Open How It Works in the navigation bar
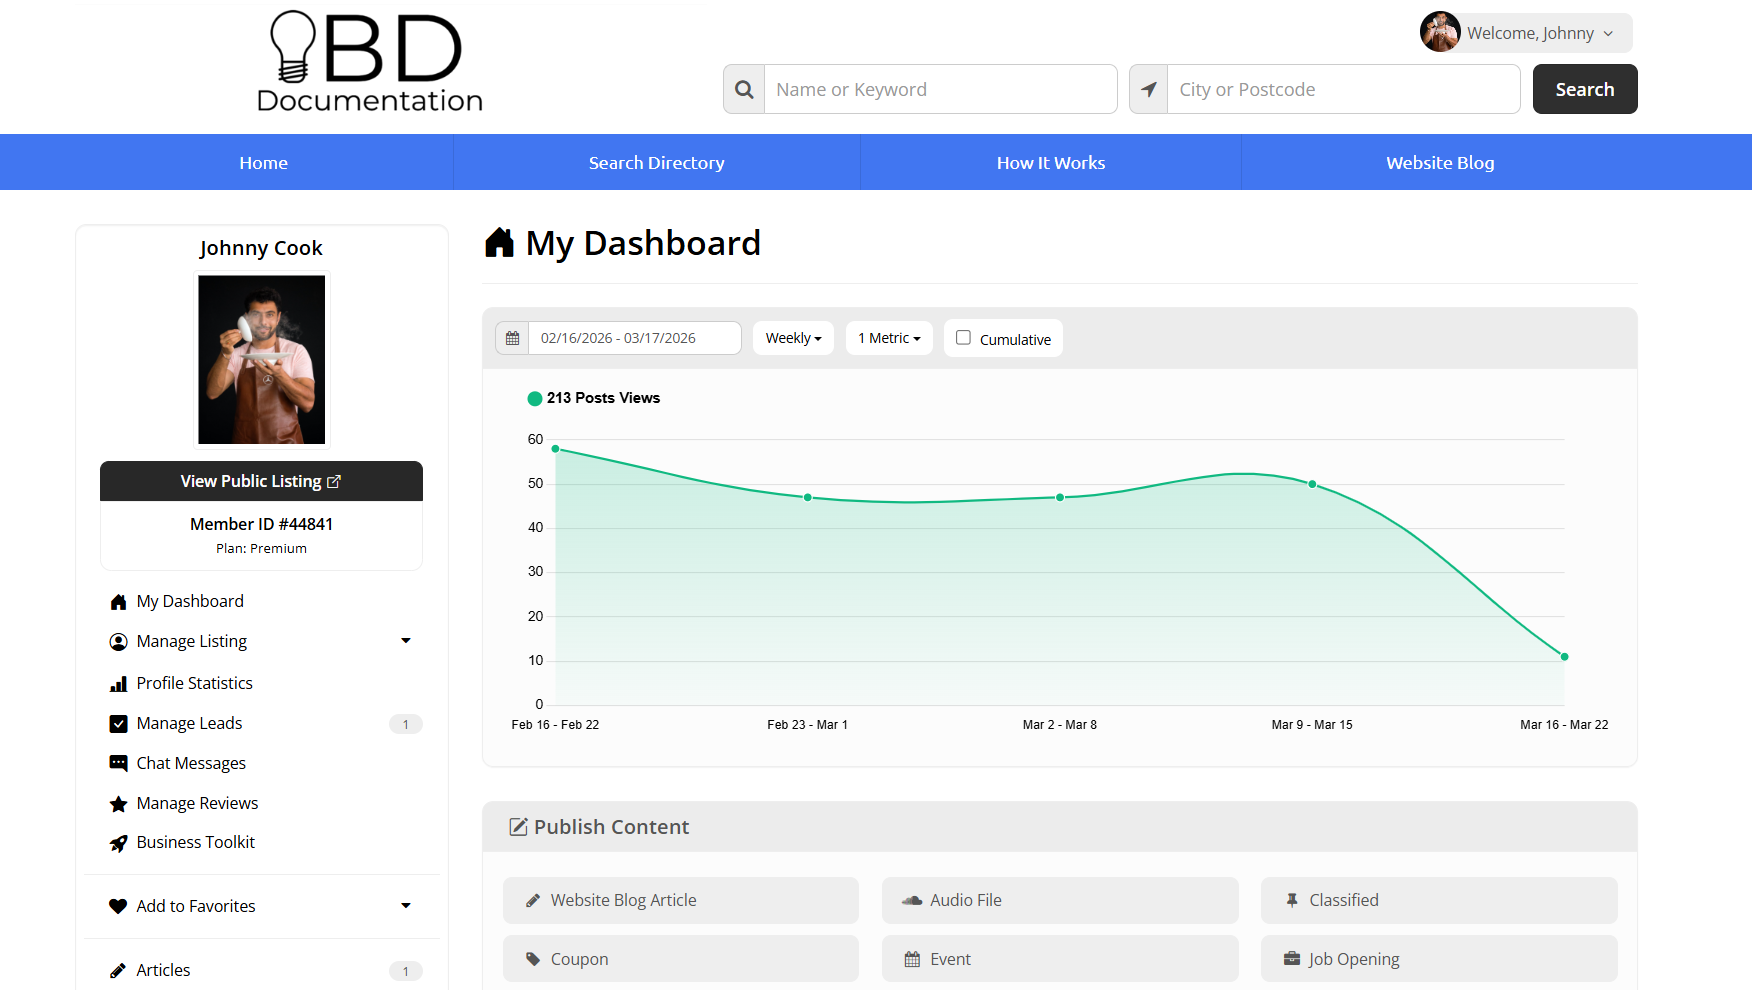Screen dimensions: 1752x990 coord(1051,163)
